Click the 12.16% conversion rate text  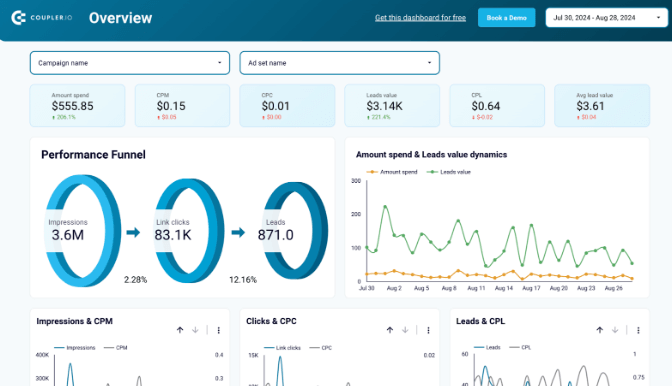point(243,280)
